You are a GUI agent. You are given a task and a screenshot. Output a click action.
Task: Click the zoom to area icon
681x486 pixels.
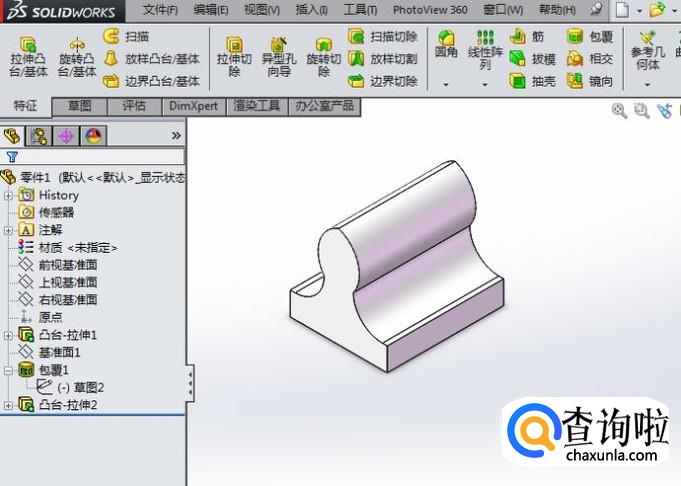pos(641,111)
